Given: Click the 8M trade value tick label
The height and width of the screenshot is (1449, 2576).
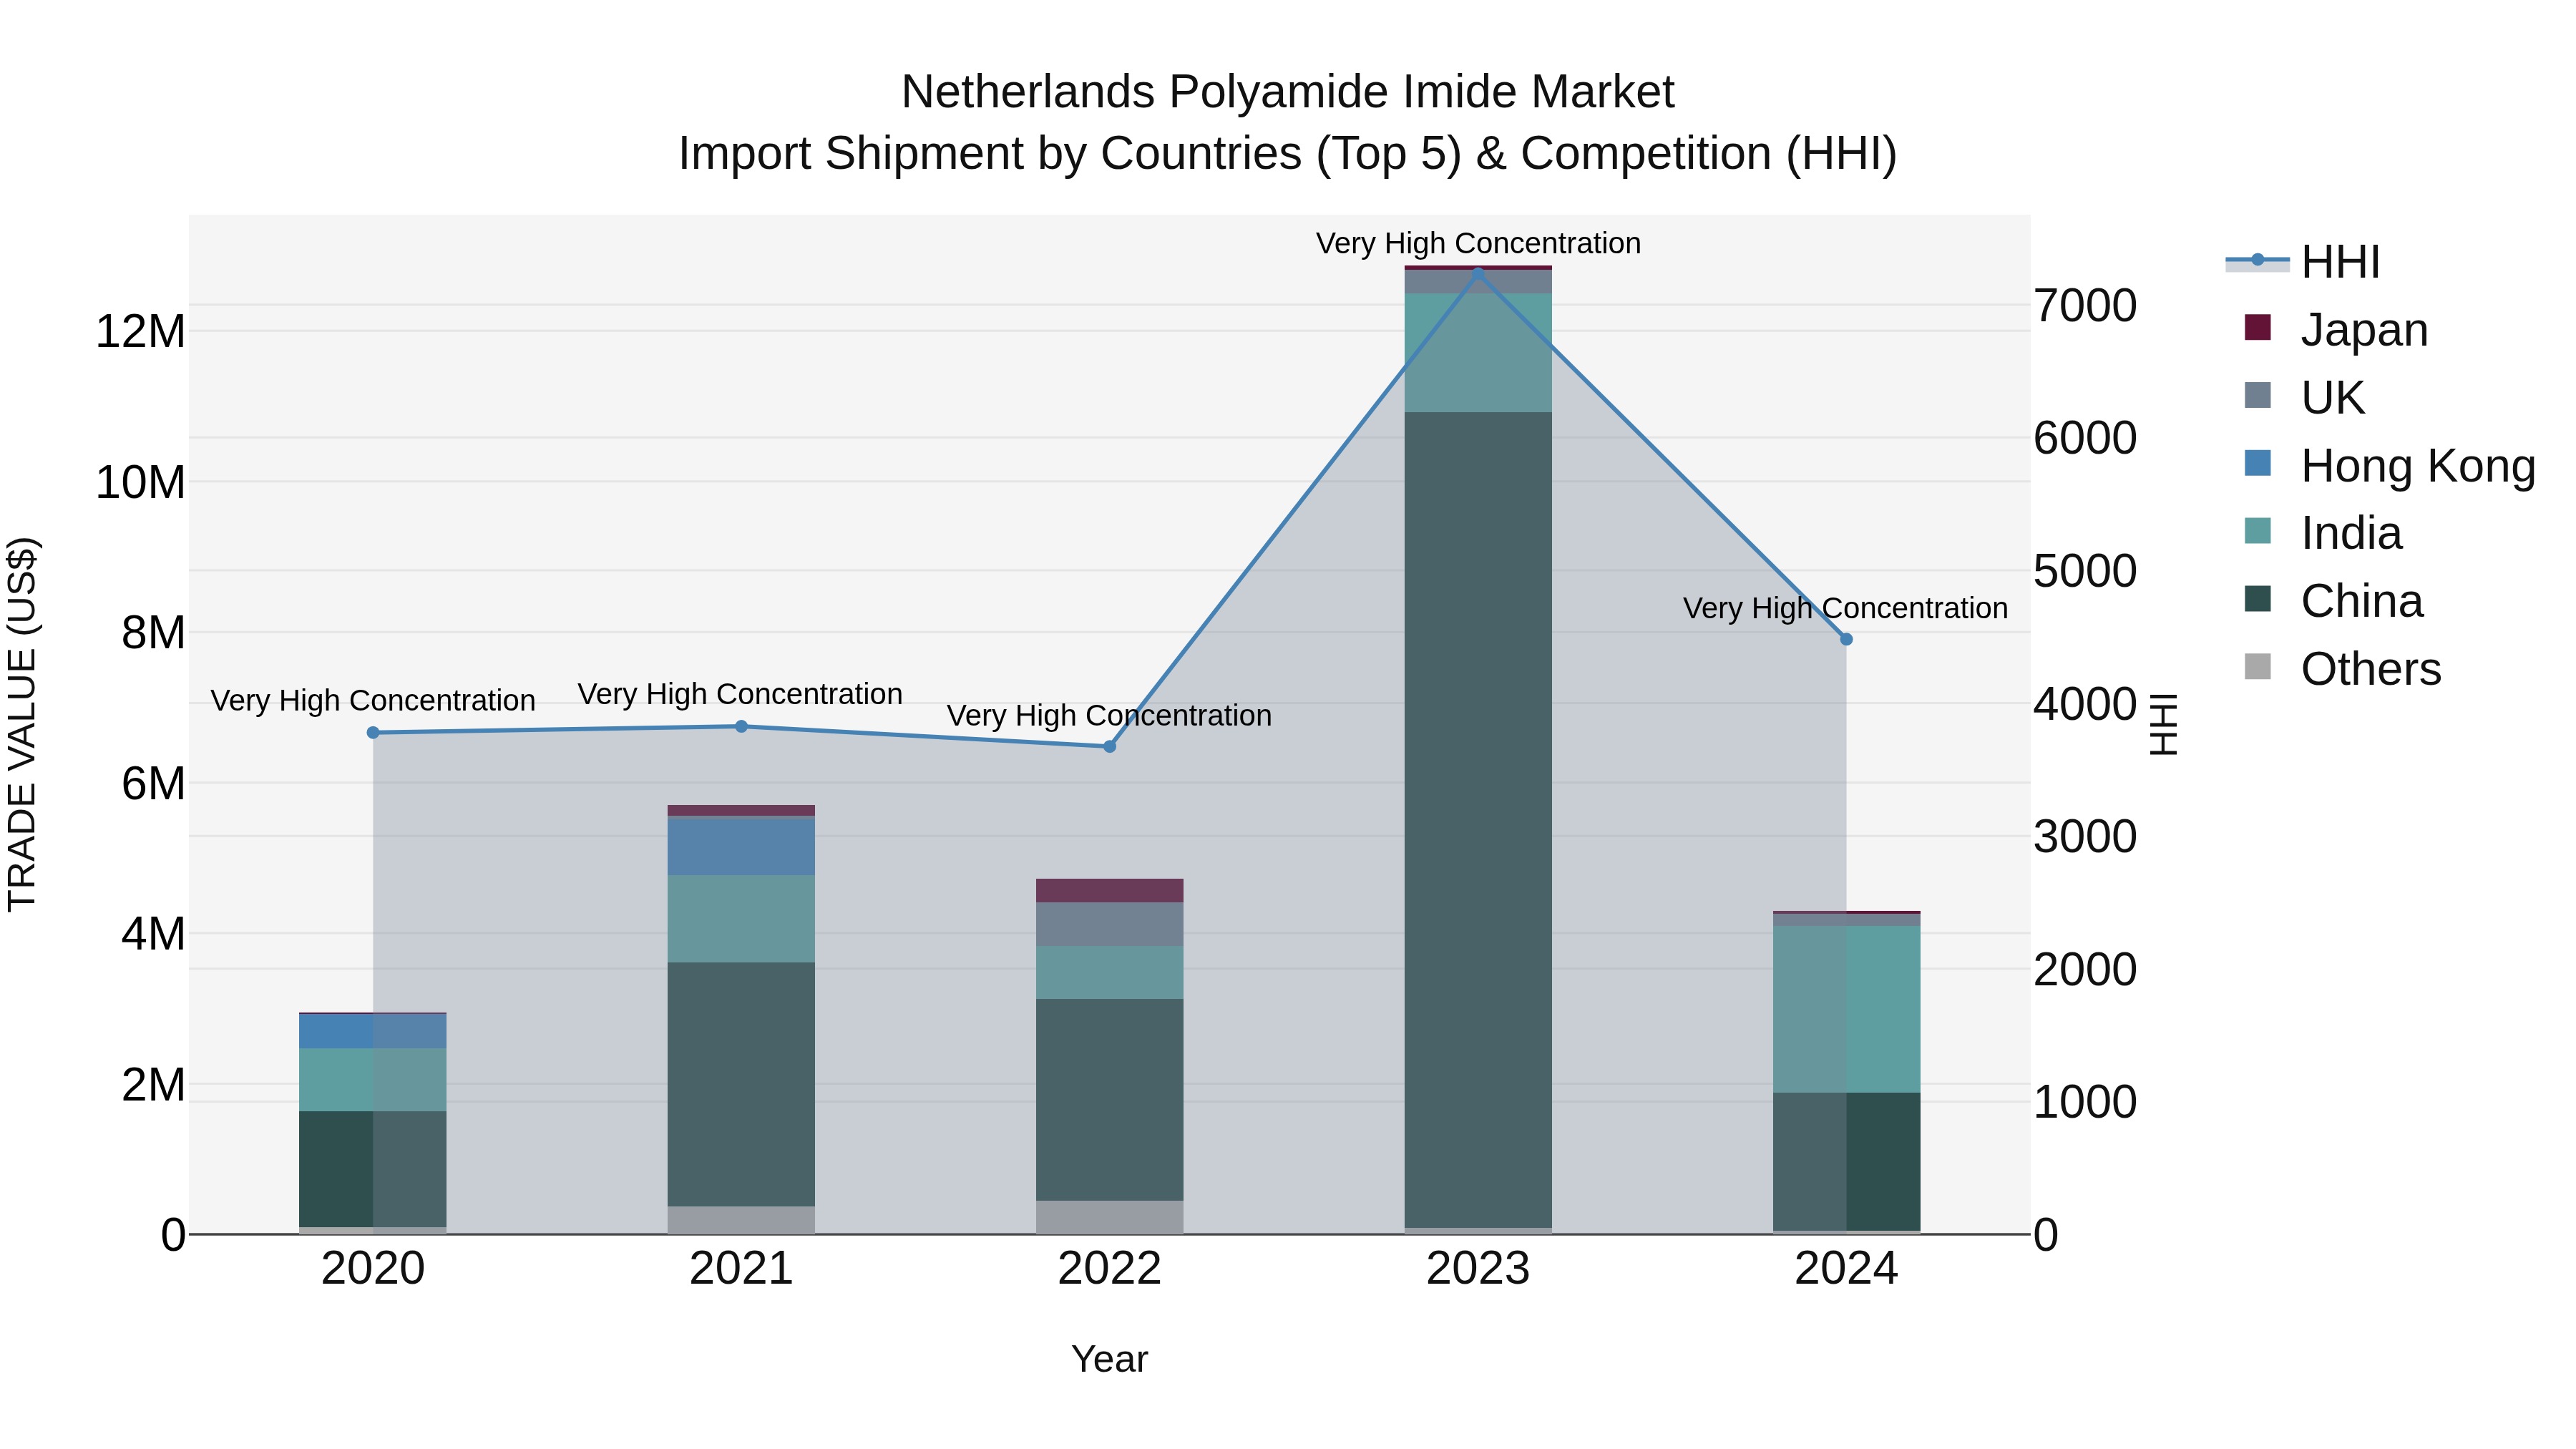Looking at the screenshot, I should coord(153,634).
